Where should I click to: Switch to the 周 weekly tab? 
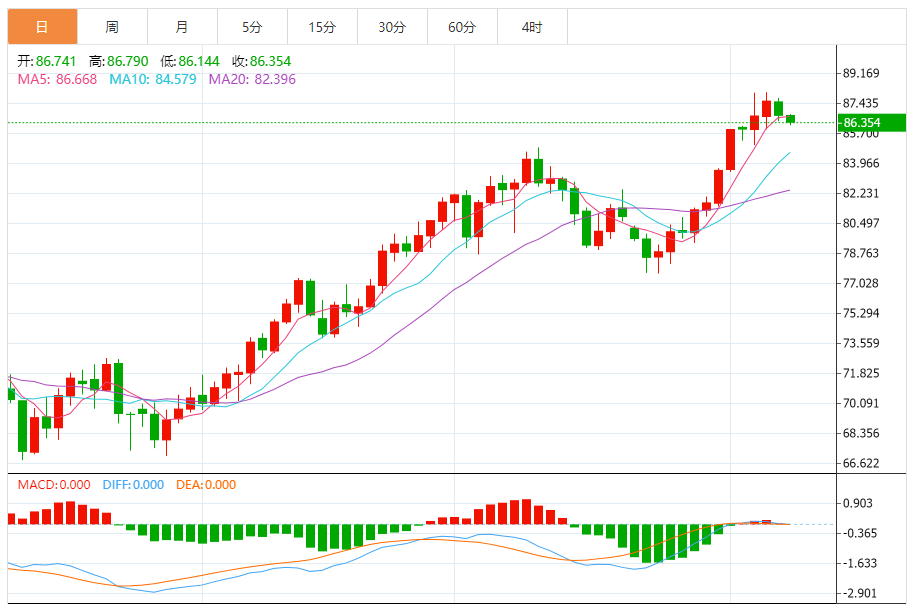[x=112, y=27]
